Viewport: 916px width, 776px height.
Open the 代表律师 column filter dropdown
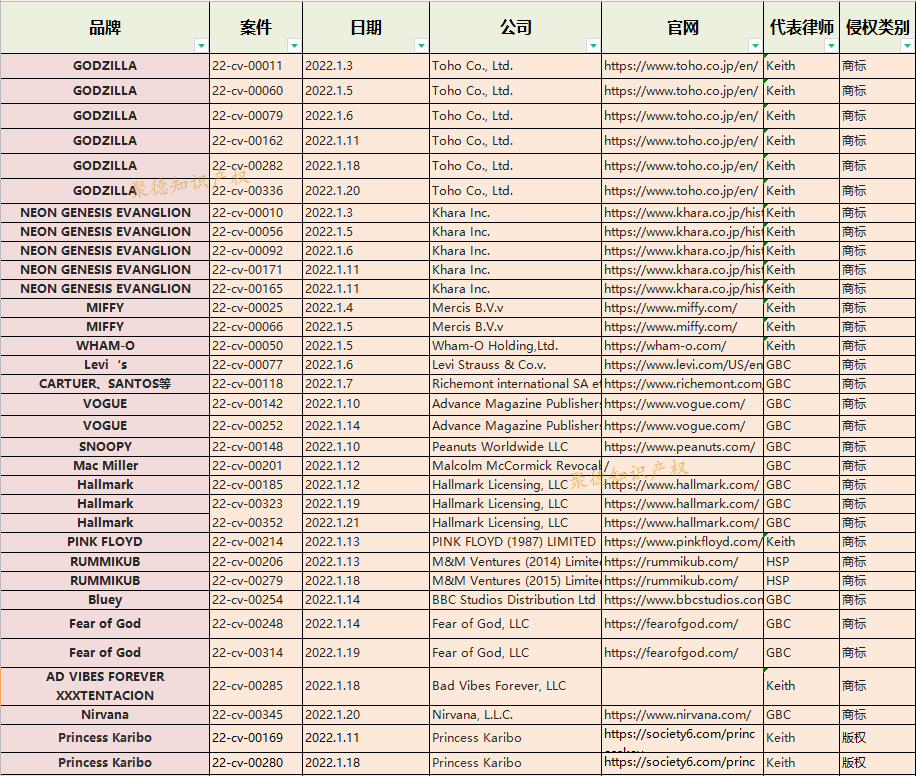tap(831, 46)
